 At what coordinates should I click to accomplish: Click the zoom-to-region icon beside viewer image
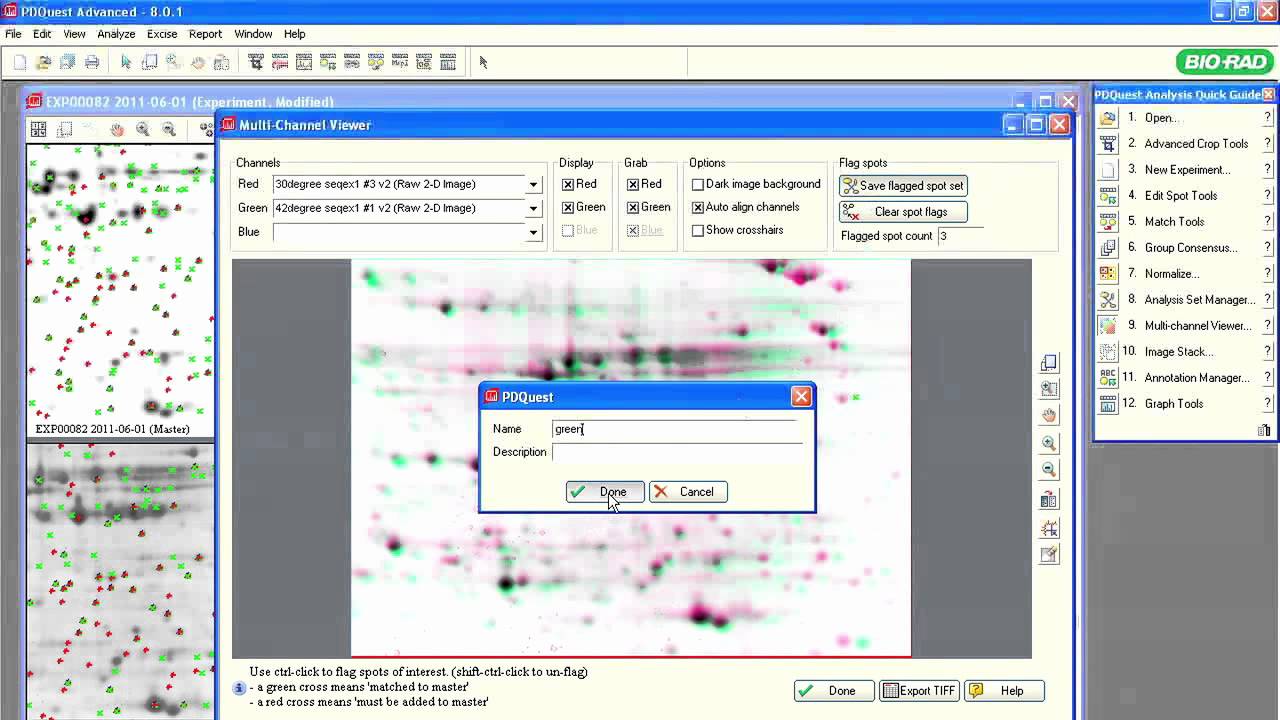click(x=1049, y=389)
